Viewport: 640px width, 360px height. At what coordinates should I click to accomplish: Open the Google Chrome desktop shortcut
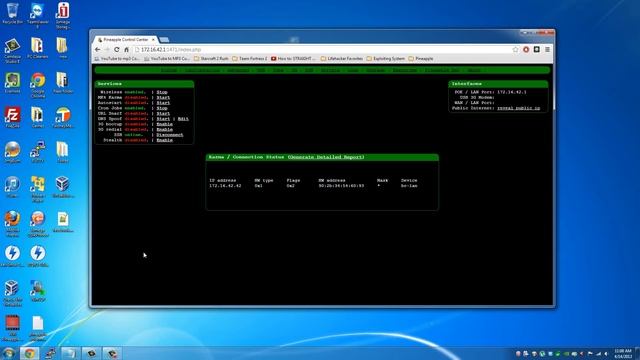point(38,85)
